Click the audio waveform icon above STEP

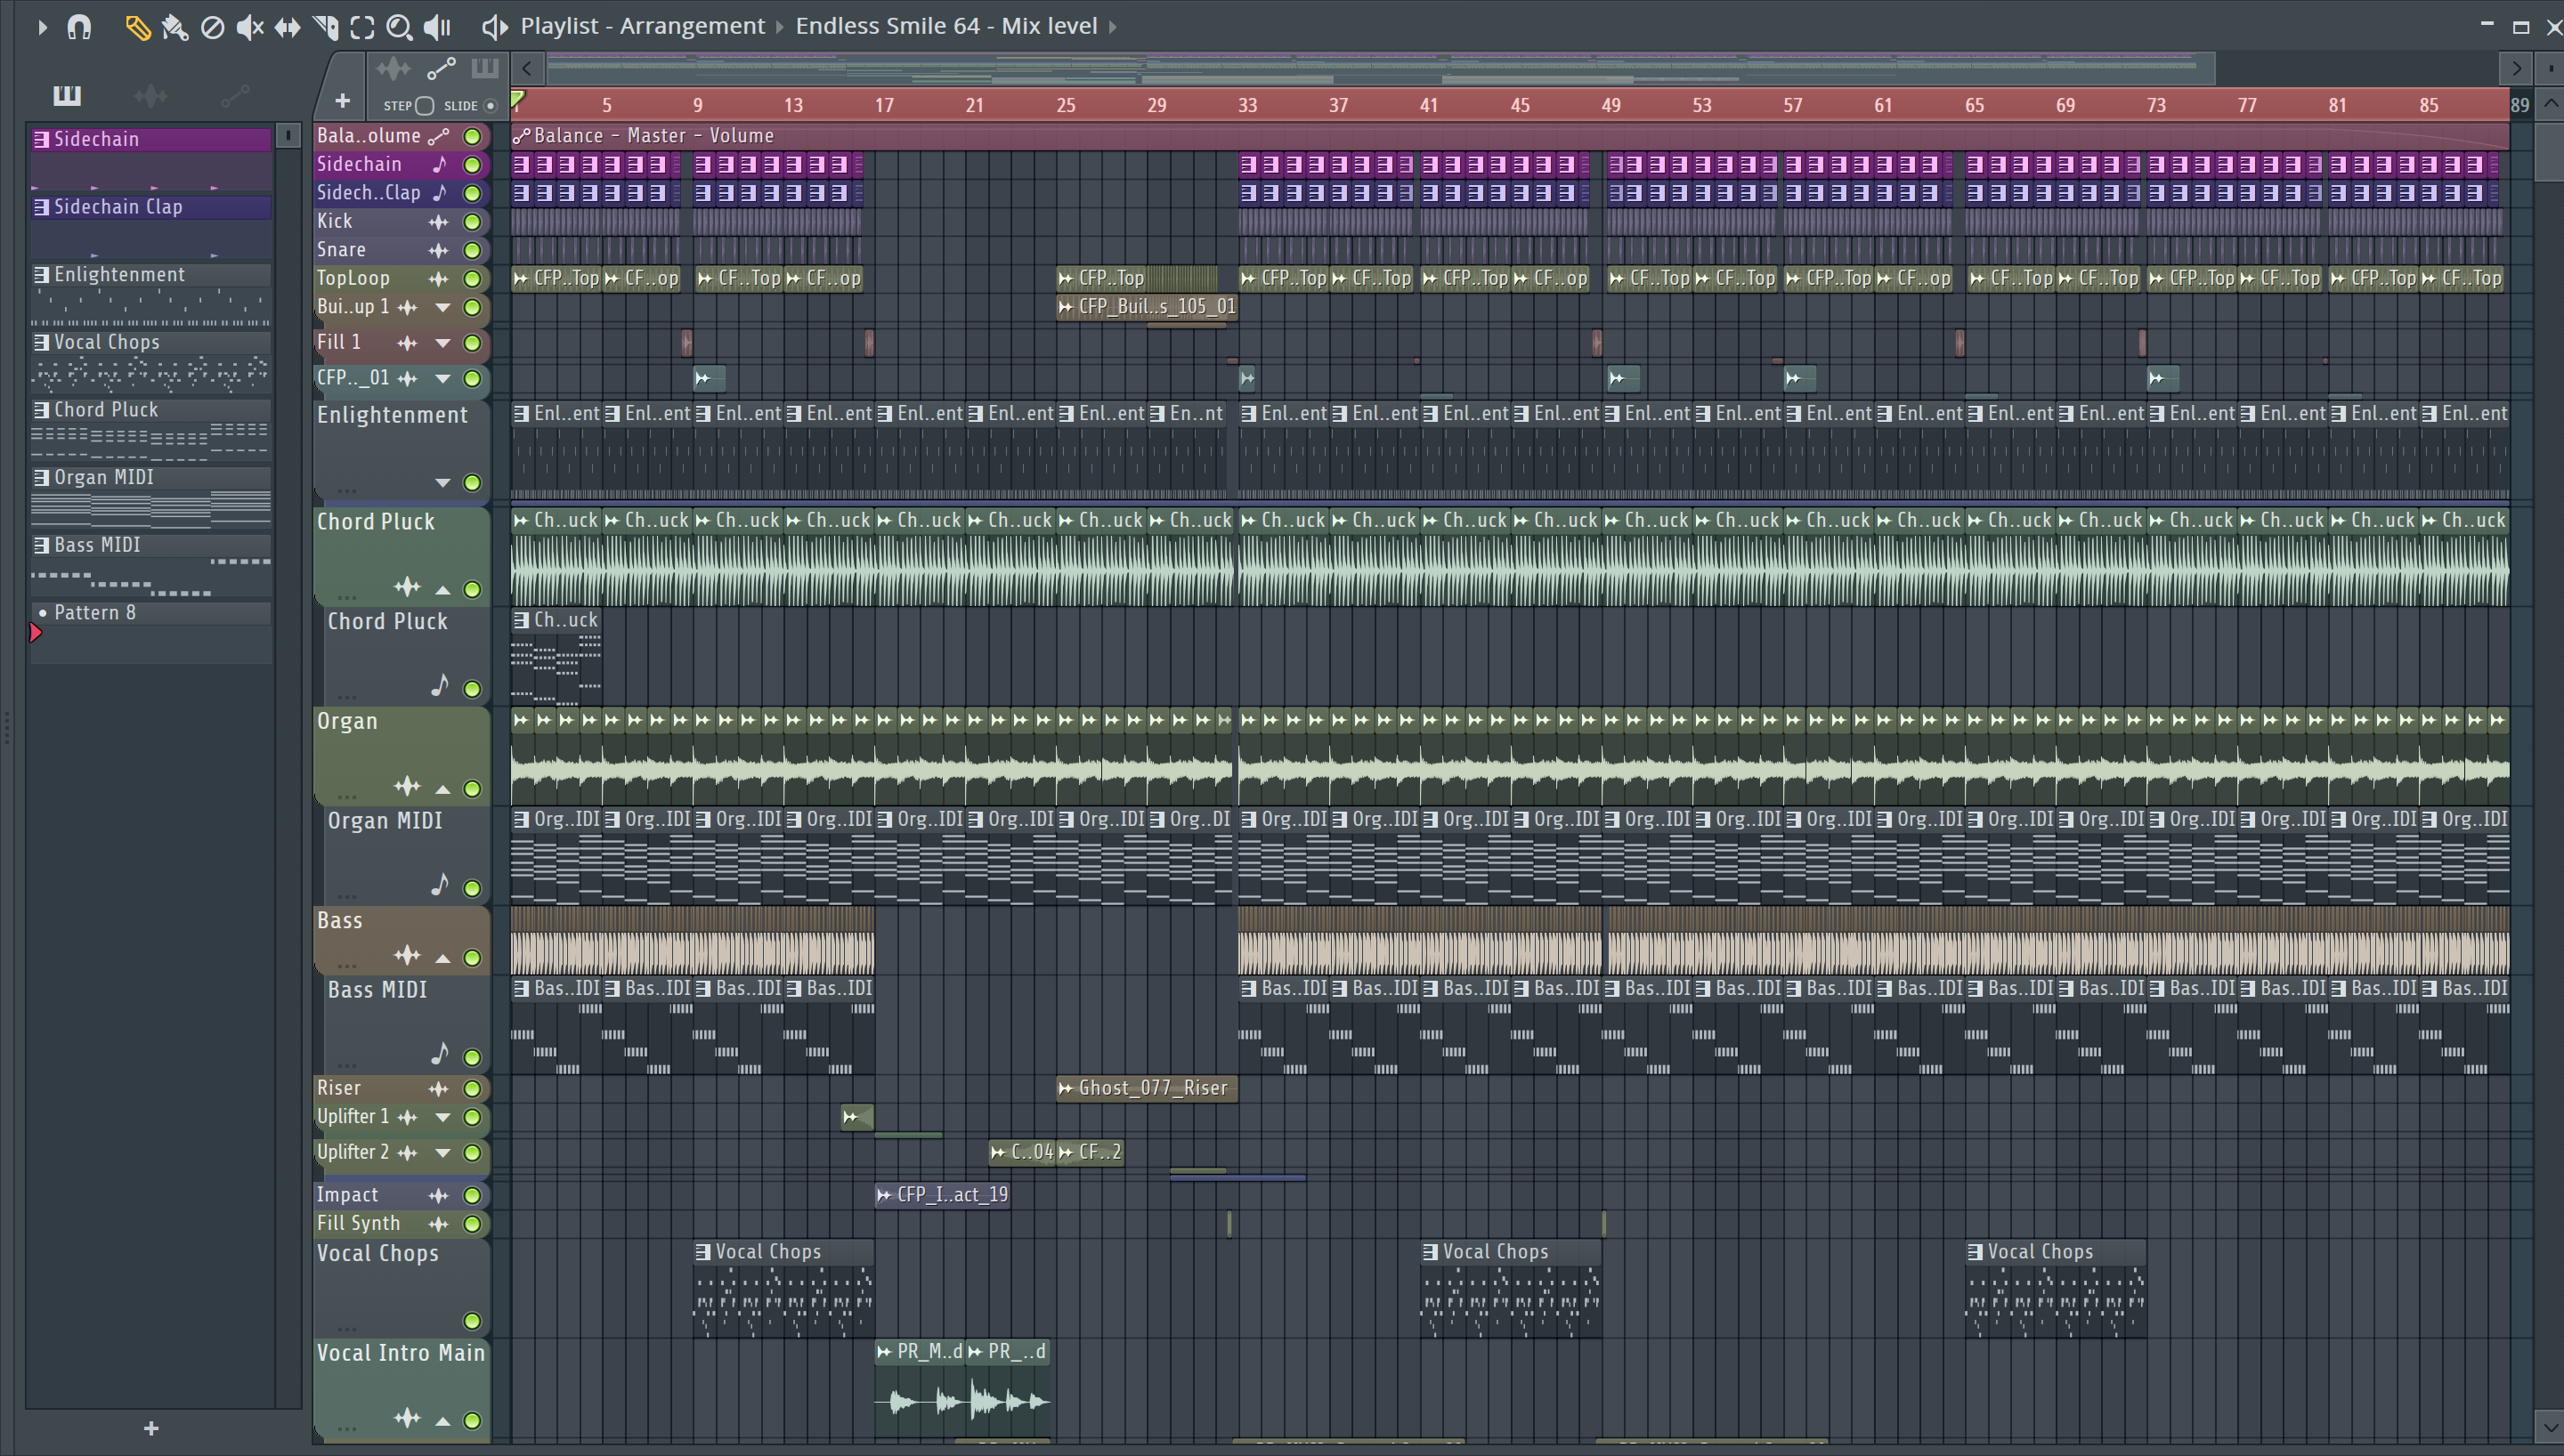pos(393,68)
